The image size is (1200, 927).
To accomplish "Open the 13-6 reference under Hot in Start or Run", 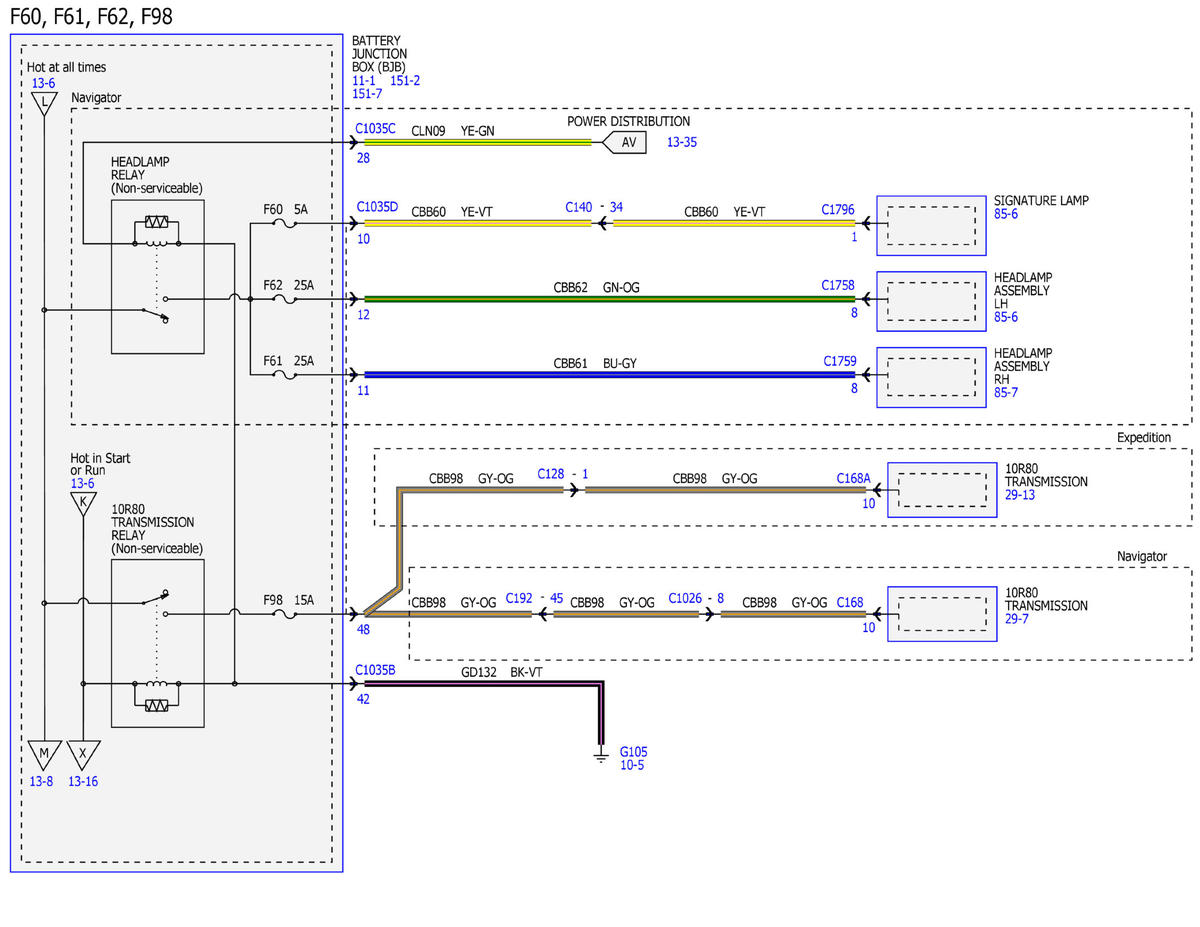I will (x=83, y=484).
